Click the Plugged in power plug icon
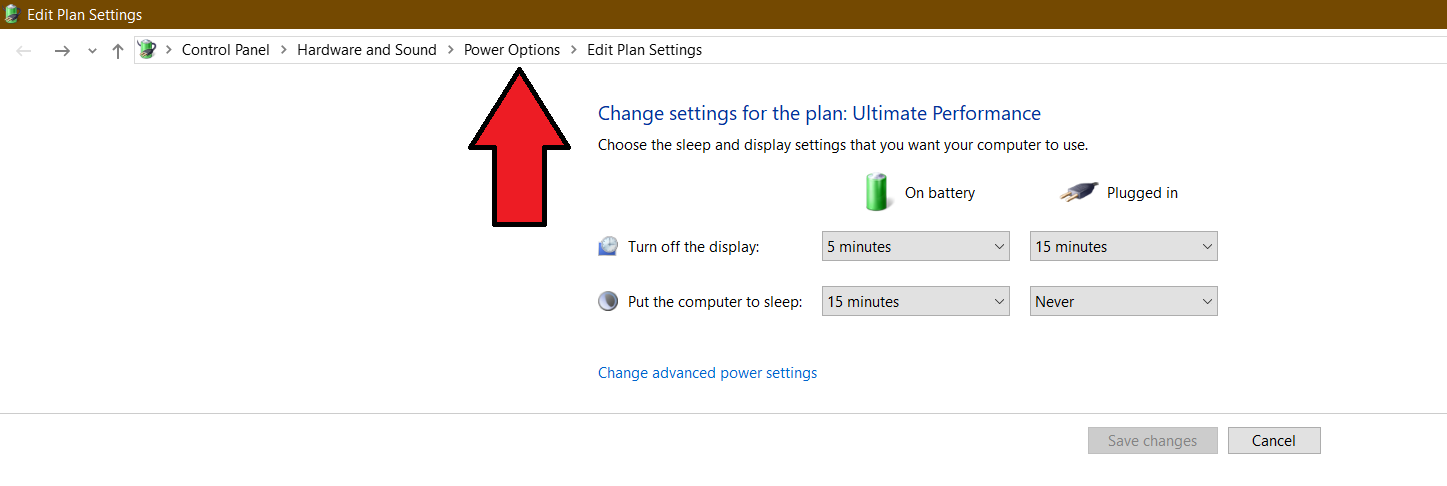Viewport: 1447px width, 486px height. tap(1079, 192)
